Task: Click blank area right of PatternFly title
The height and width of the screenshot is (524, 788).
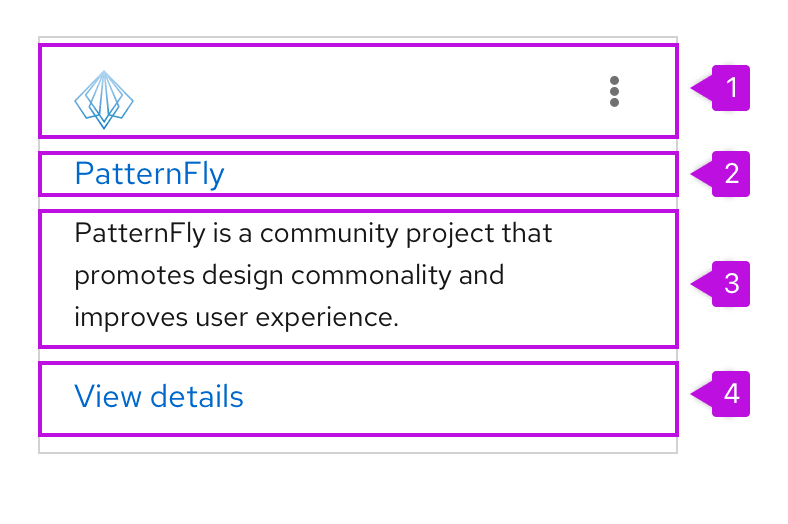Action: click(x=450, y=174)
